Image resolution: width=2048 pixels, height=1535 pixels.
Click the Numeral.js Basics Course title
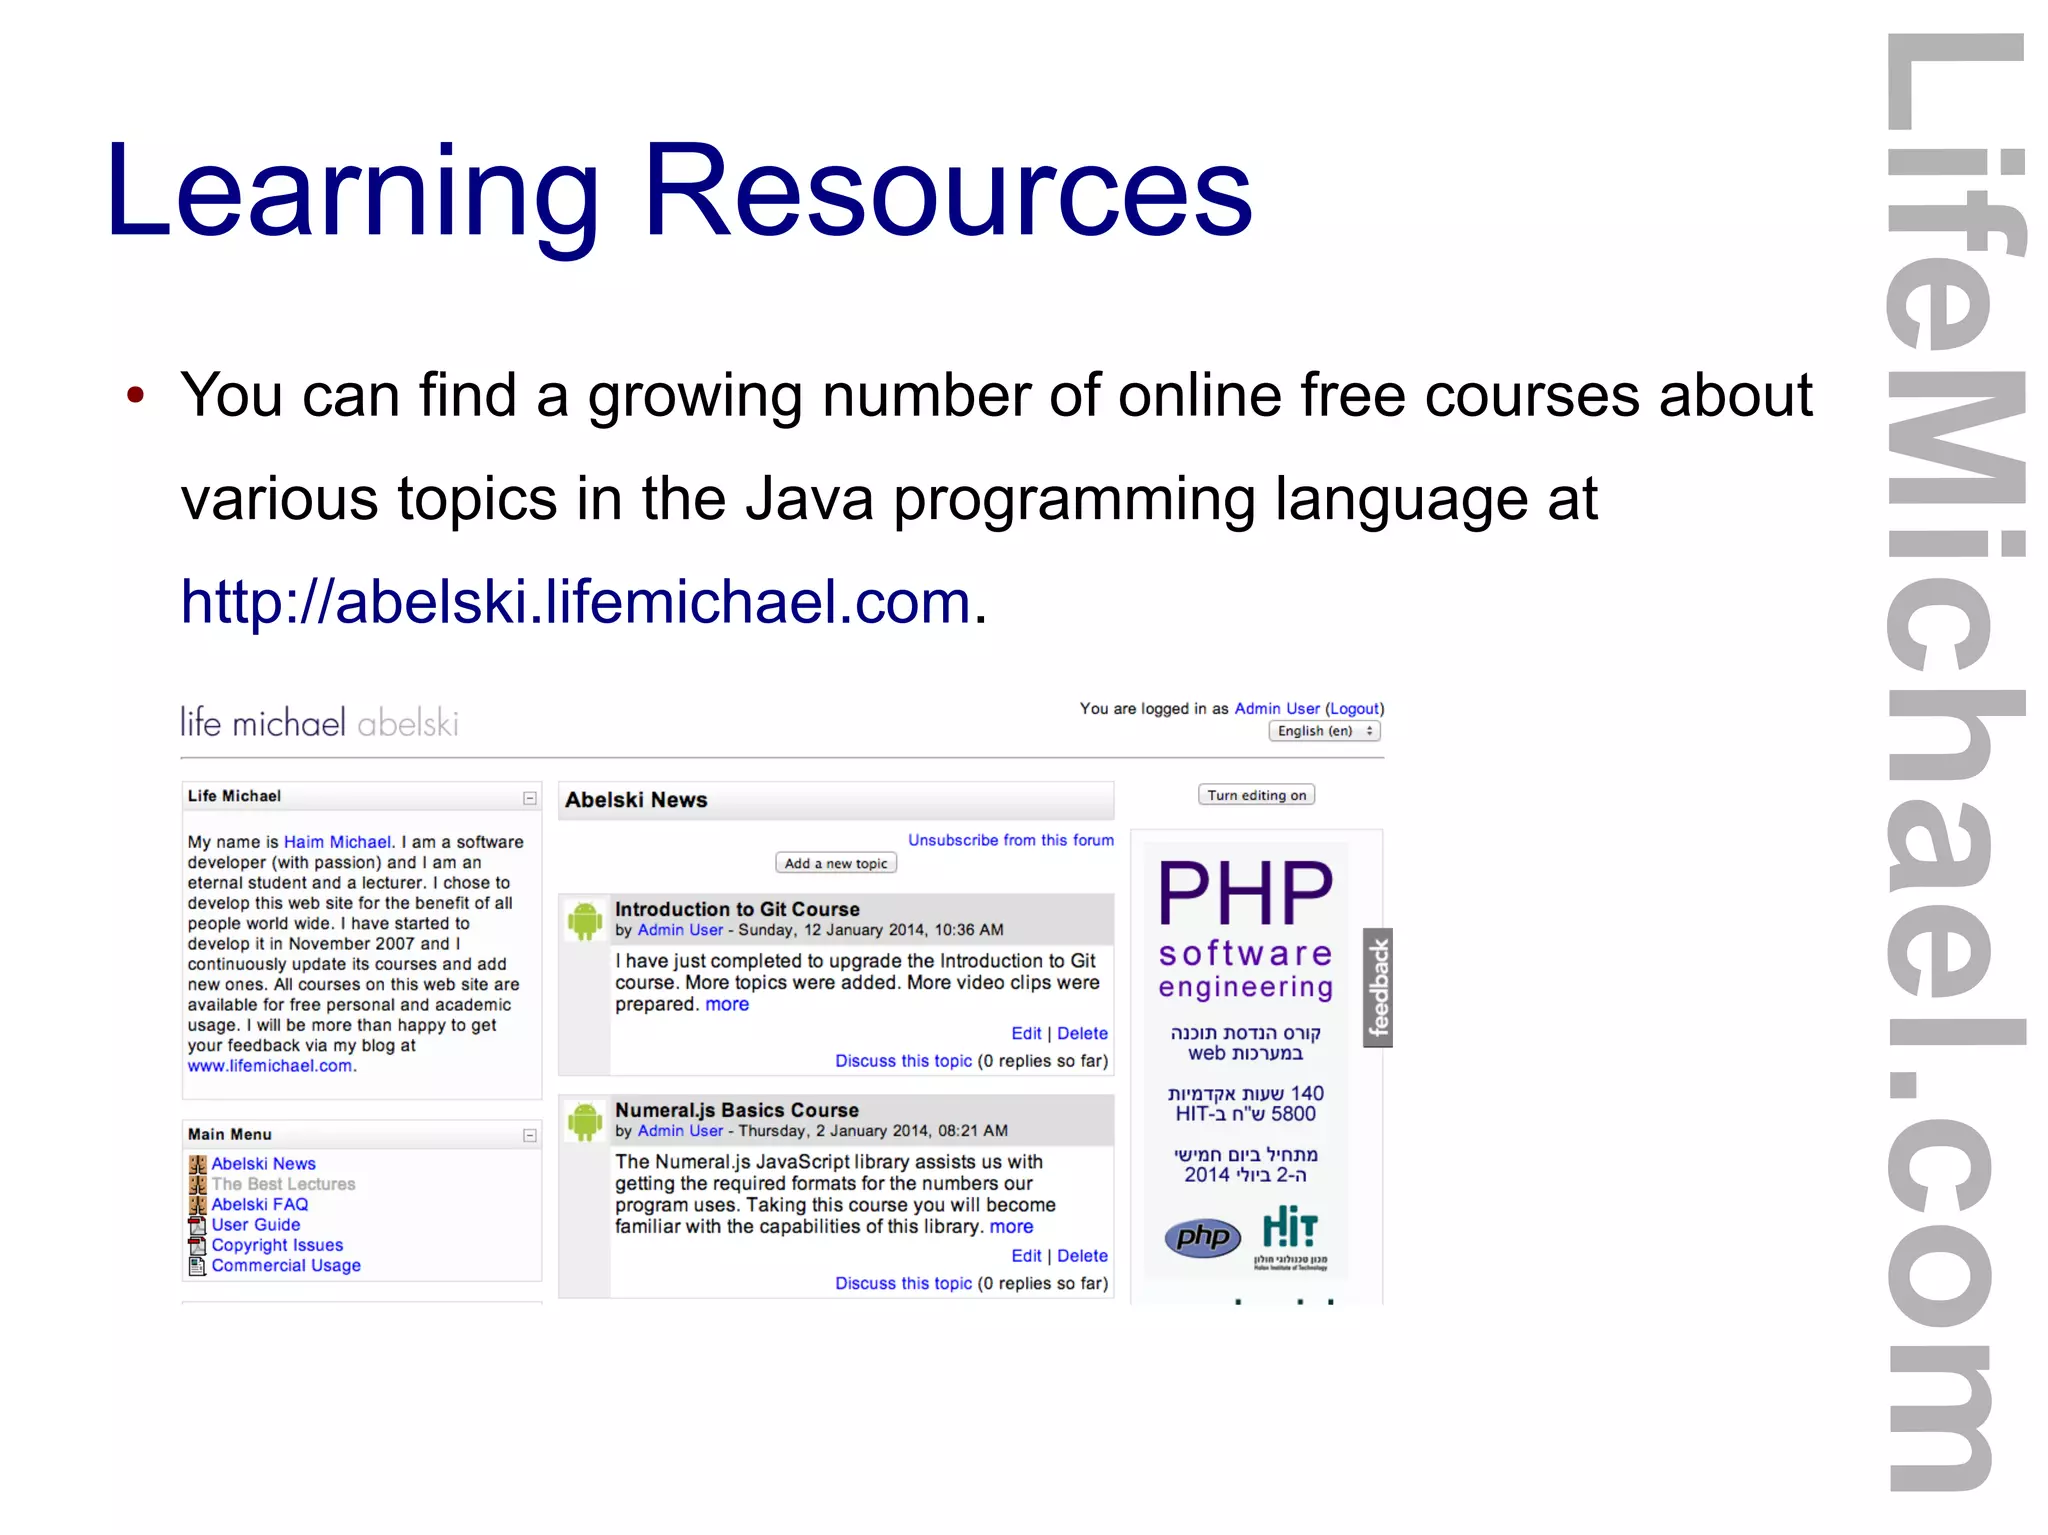click(737, 1110)
